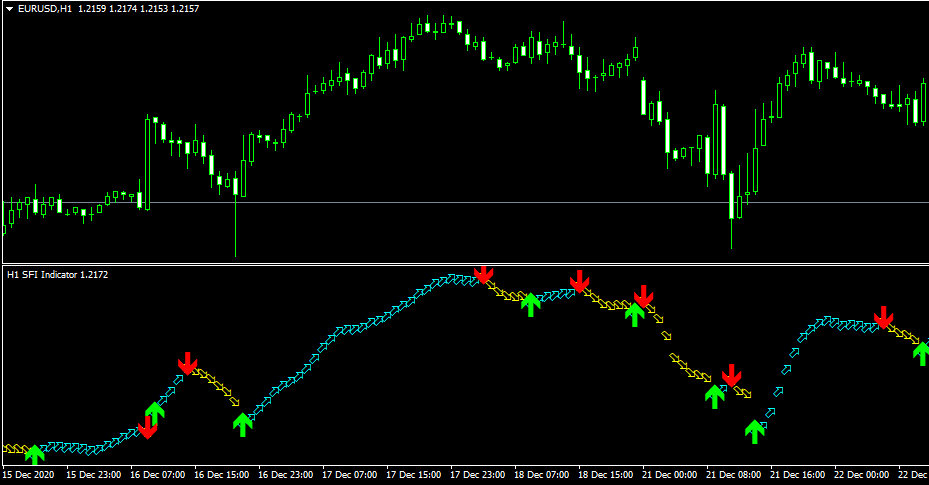Click the 22 Dec 00:00 time label
This screenshot has height=485, width=929.
[862, 474]
